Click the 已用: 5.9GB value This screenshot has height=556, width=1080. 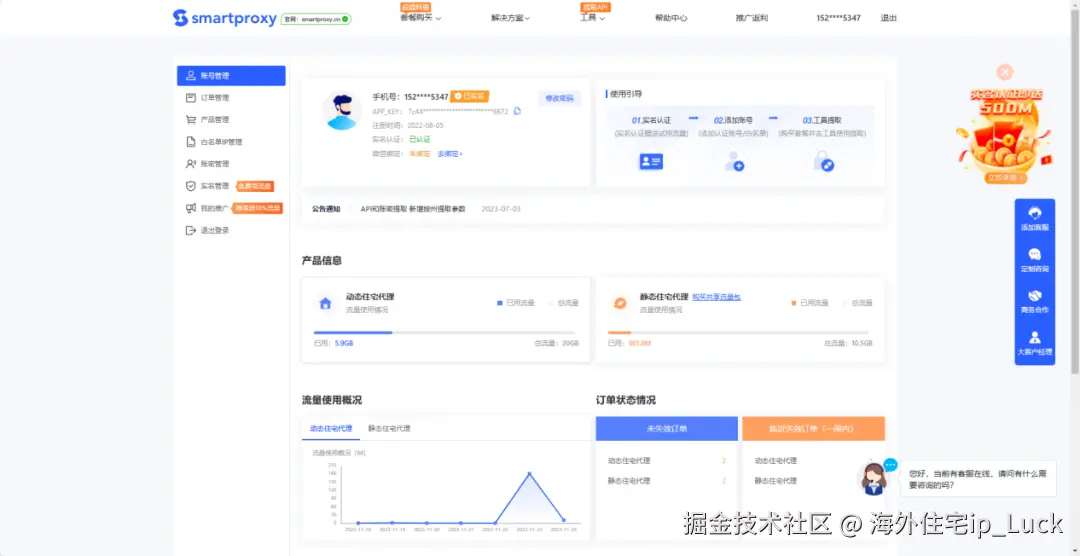pyautogui.click(x=333, y=343)
